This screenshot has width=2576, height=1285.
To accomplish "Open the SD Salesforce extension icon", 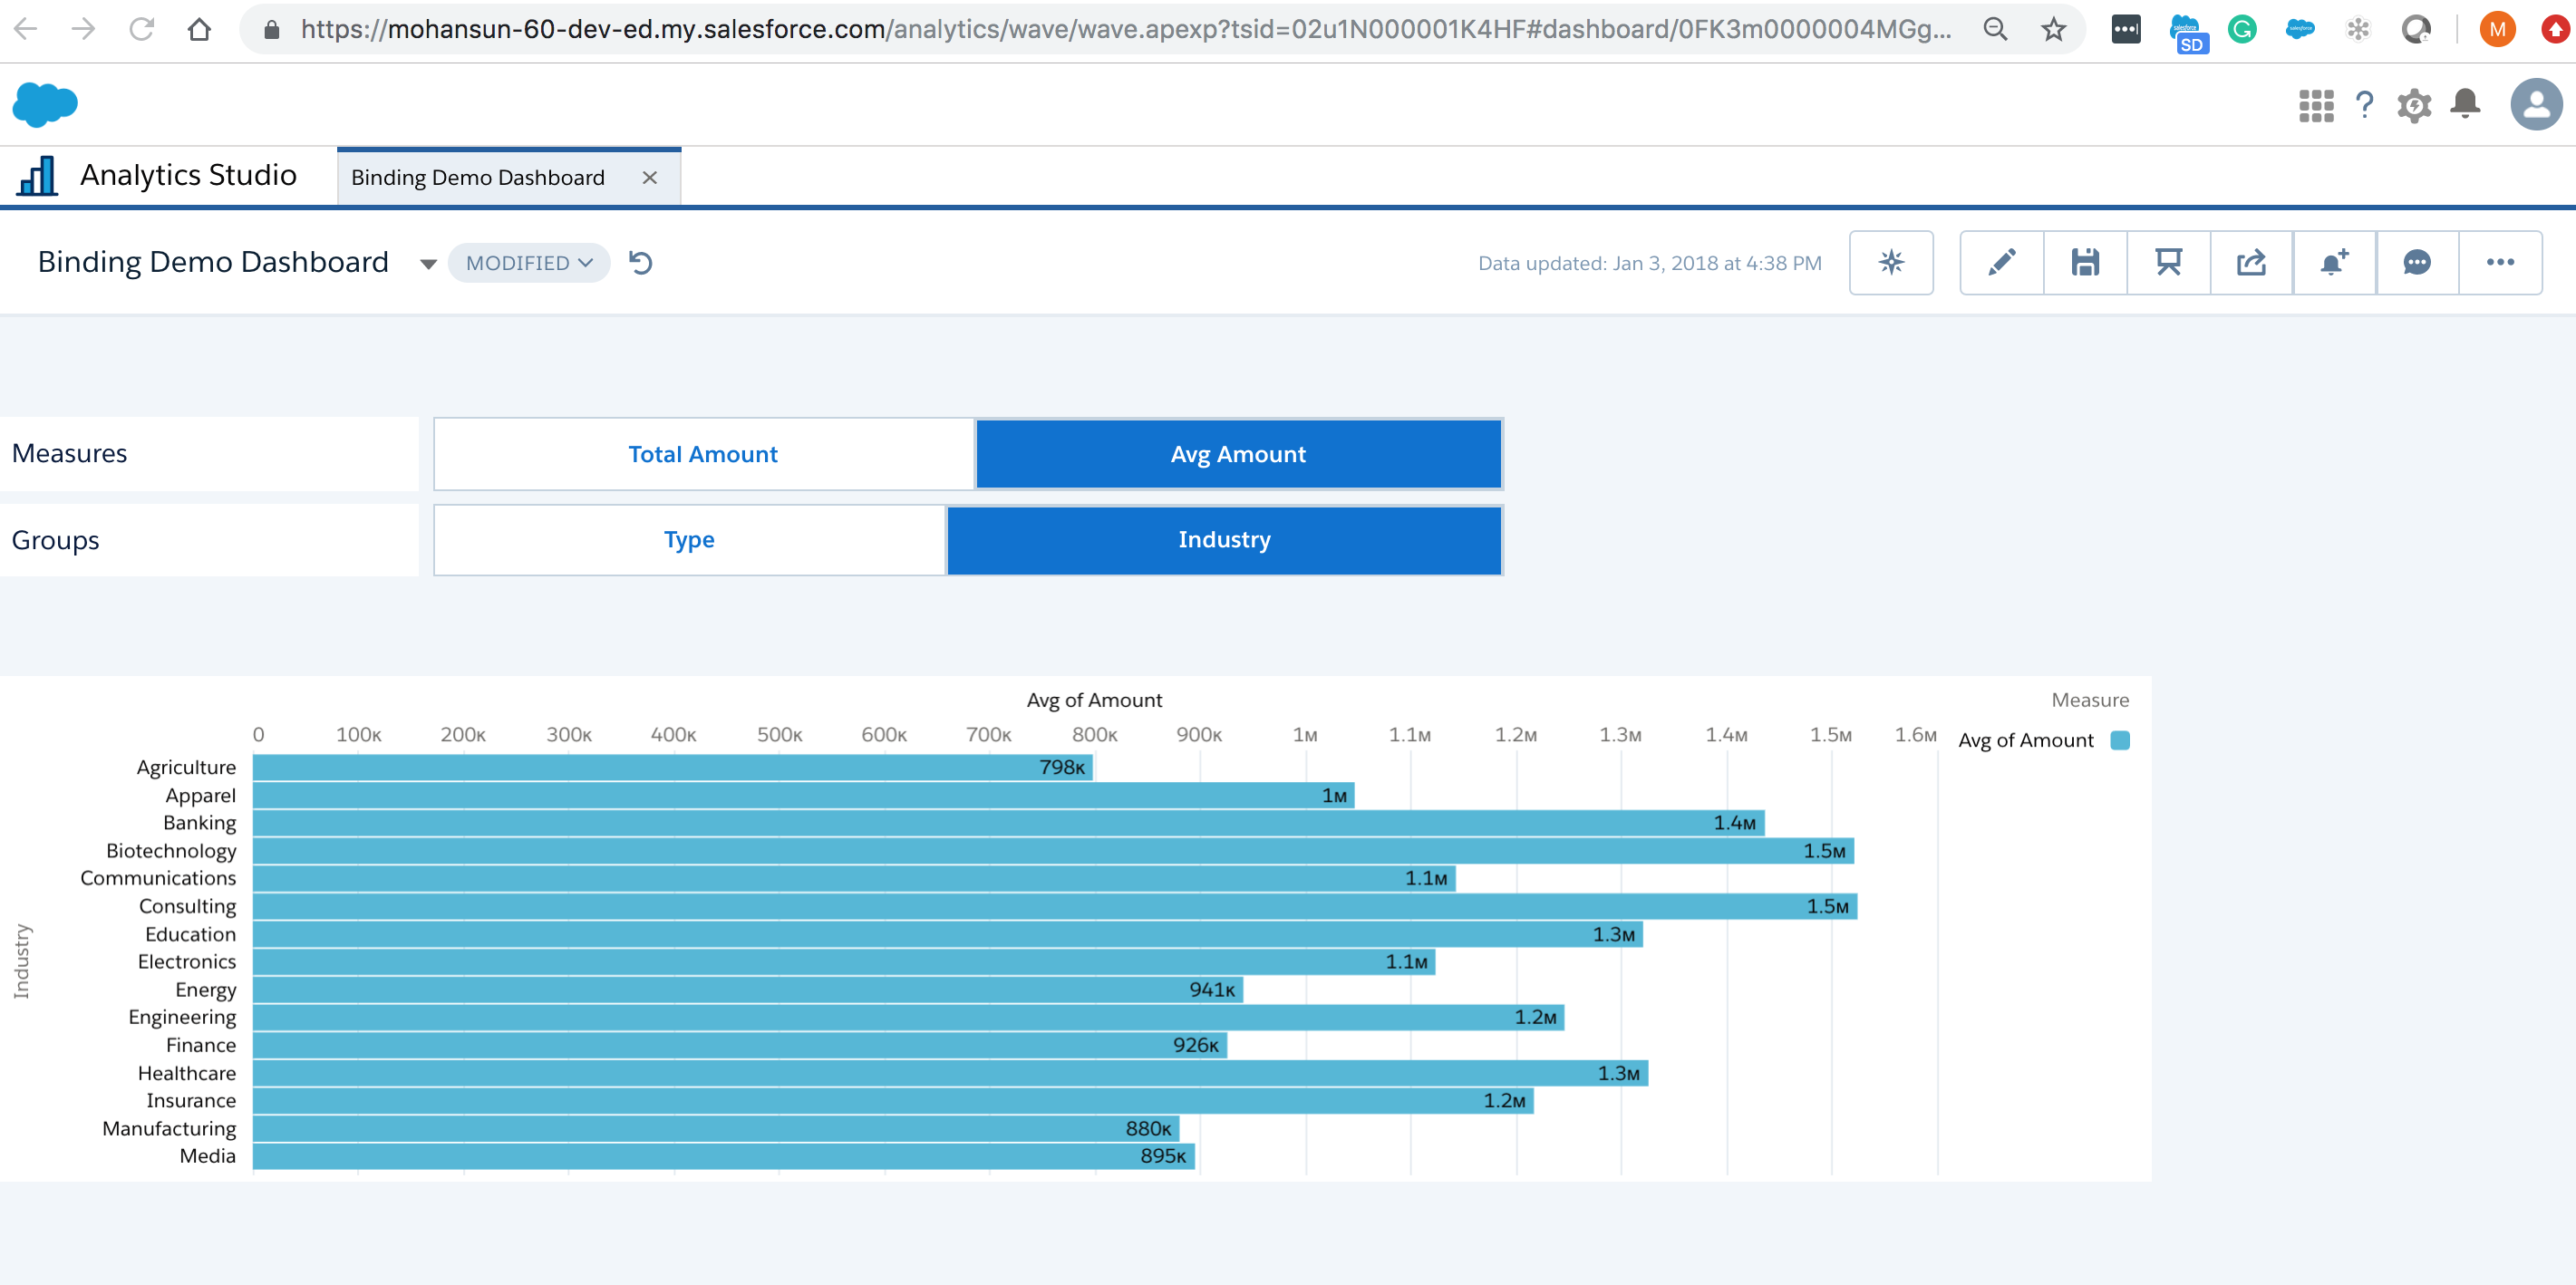I will 2187,33.
